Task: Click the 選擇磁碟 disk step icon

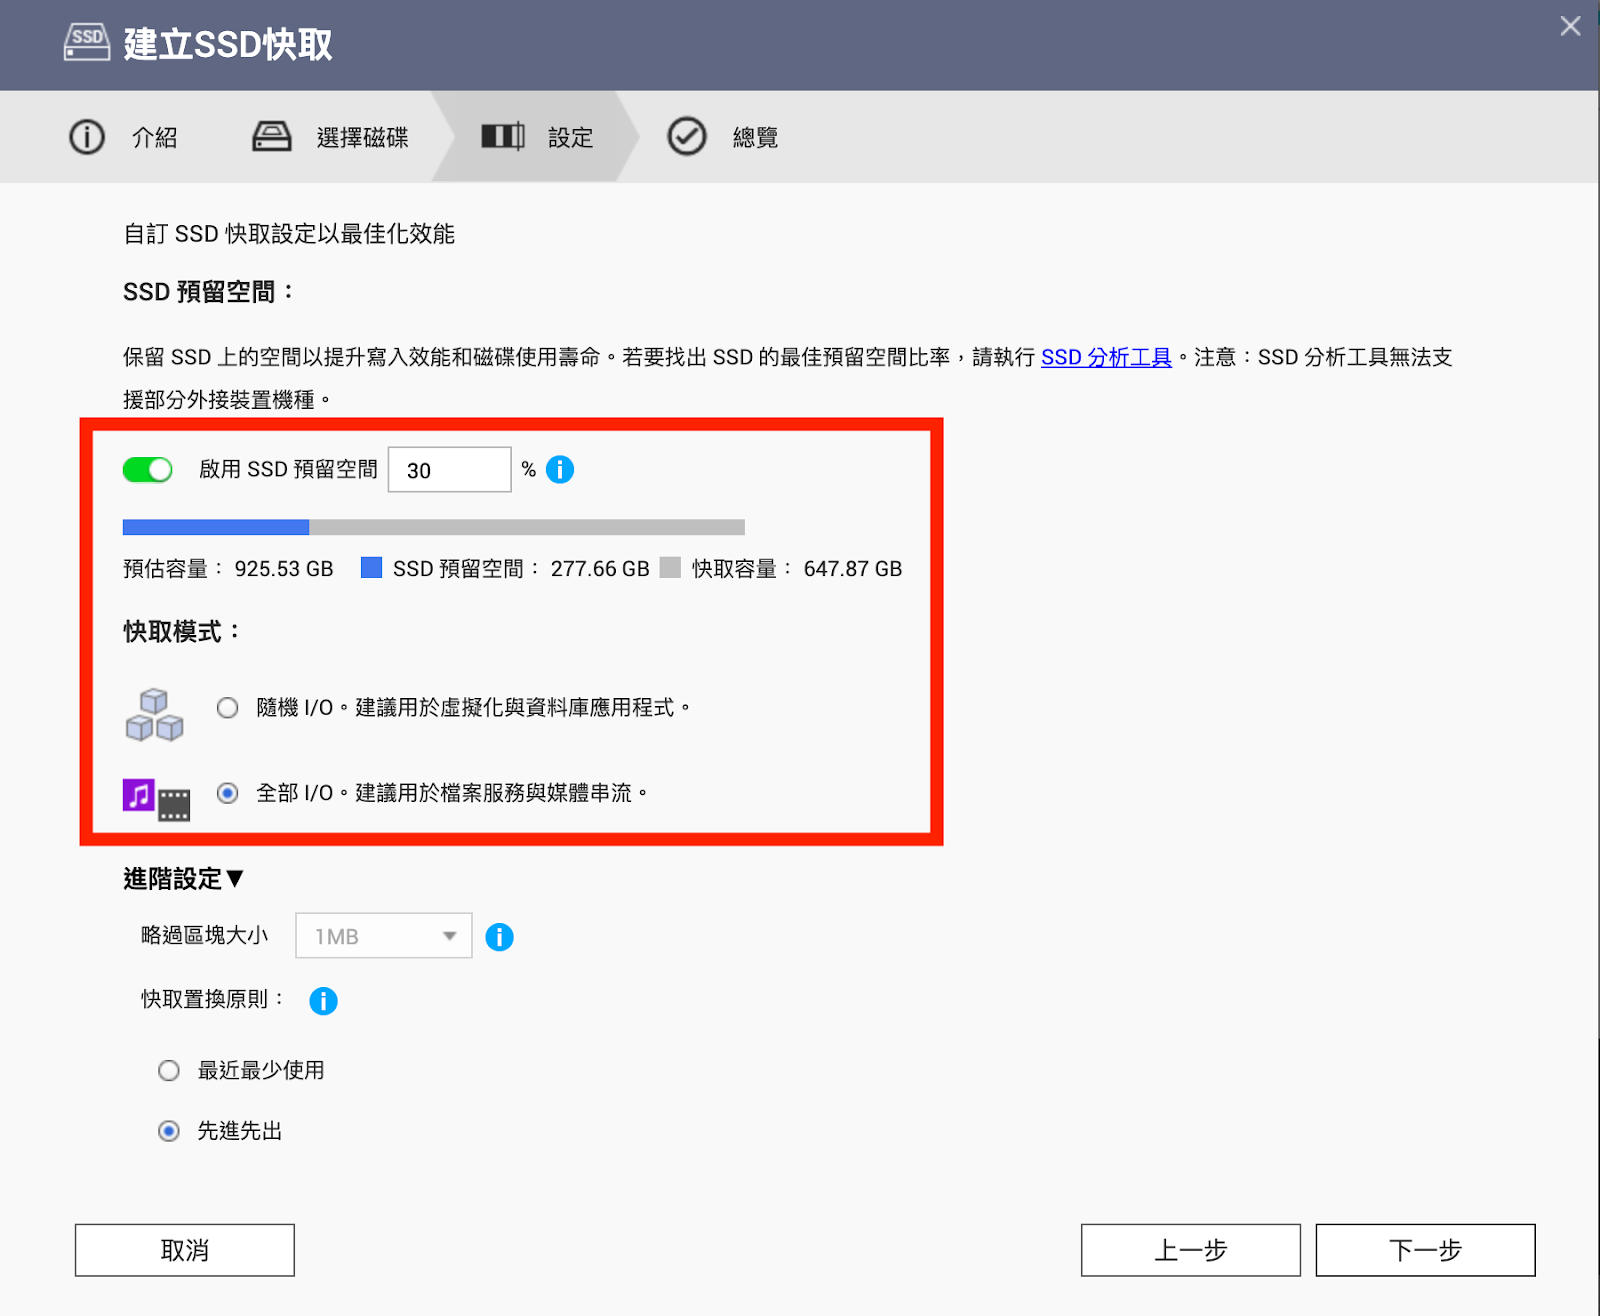Action: click(x=271, y=137)
